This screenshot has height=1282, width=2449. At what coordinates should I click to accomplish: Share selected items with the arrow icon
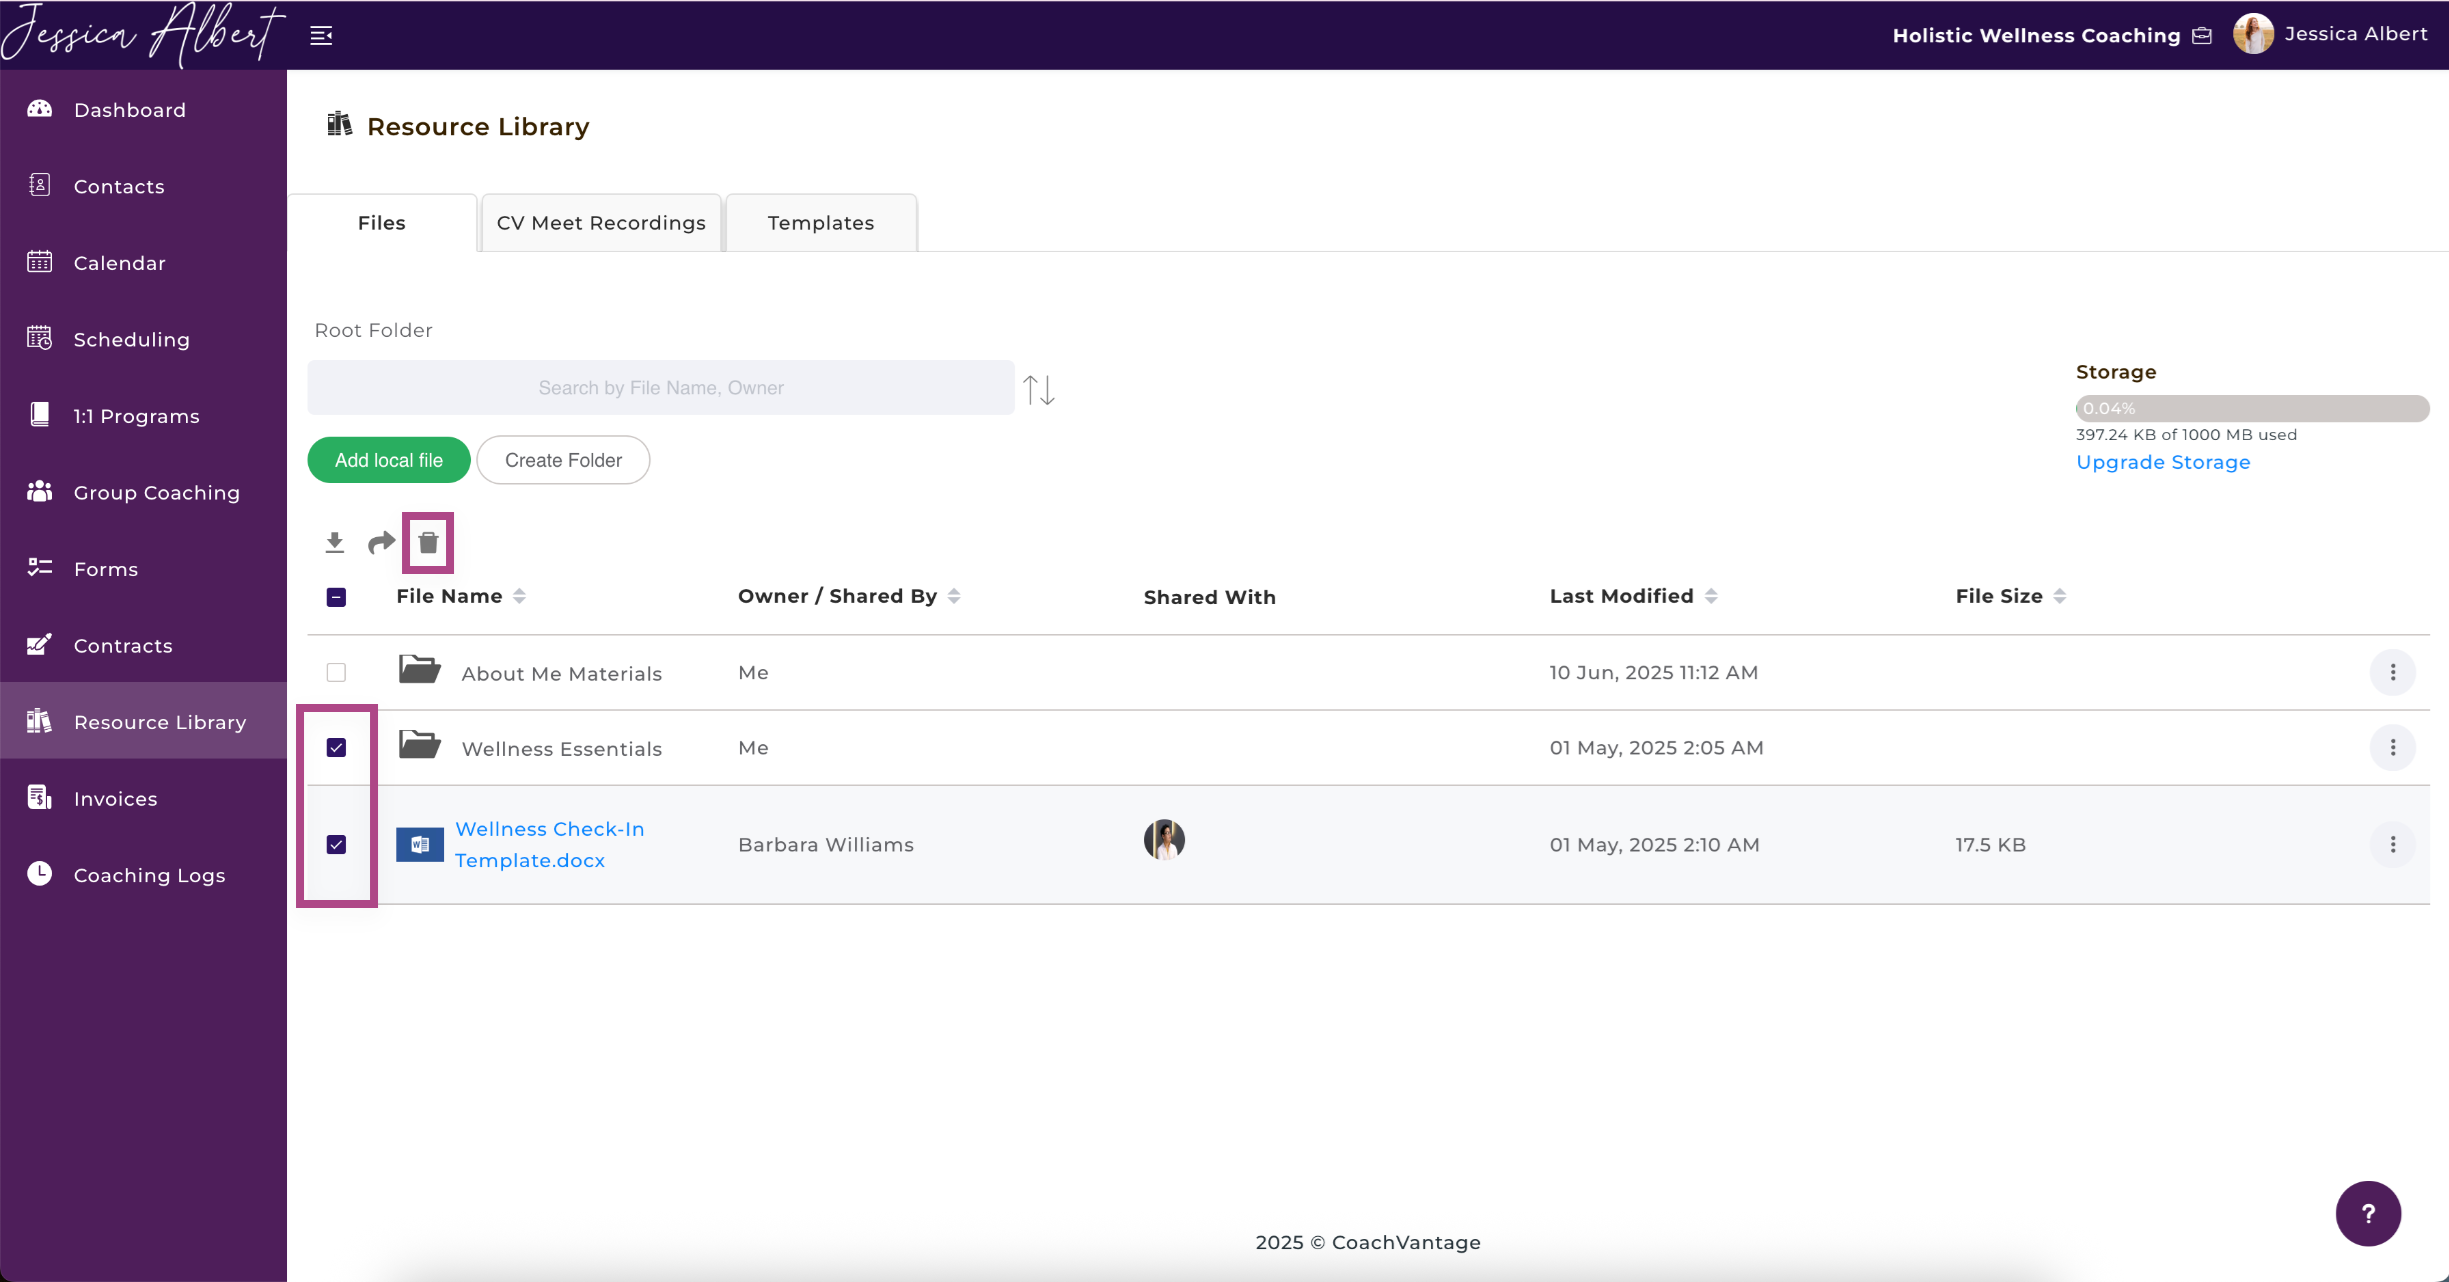381,543
